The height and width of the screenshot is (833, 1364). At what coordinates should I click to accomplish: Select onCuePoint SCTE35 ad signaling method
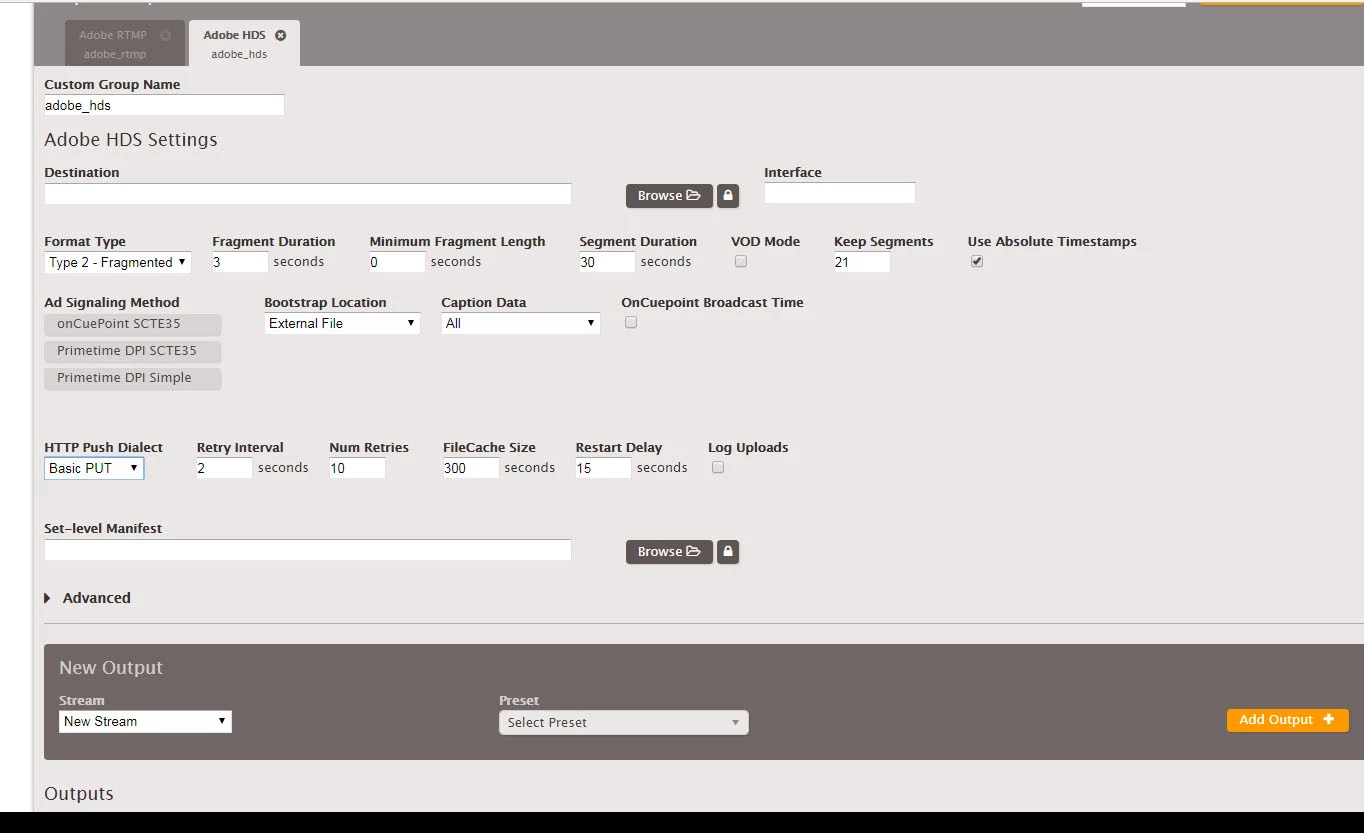click(133, 324)
